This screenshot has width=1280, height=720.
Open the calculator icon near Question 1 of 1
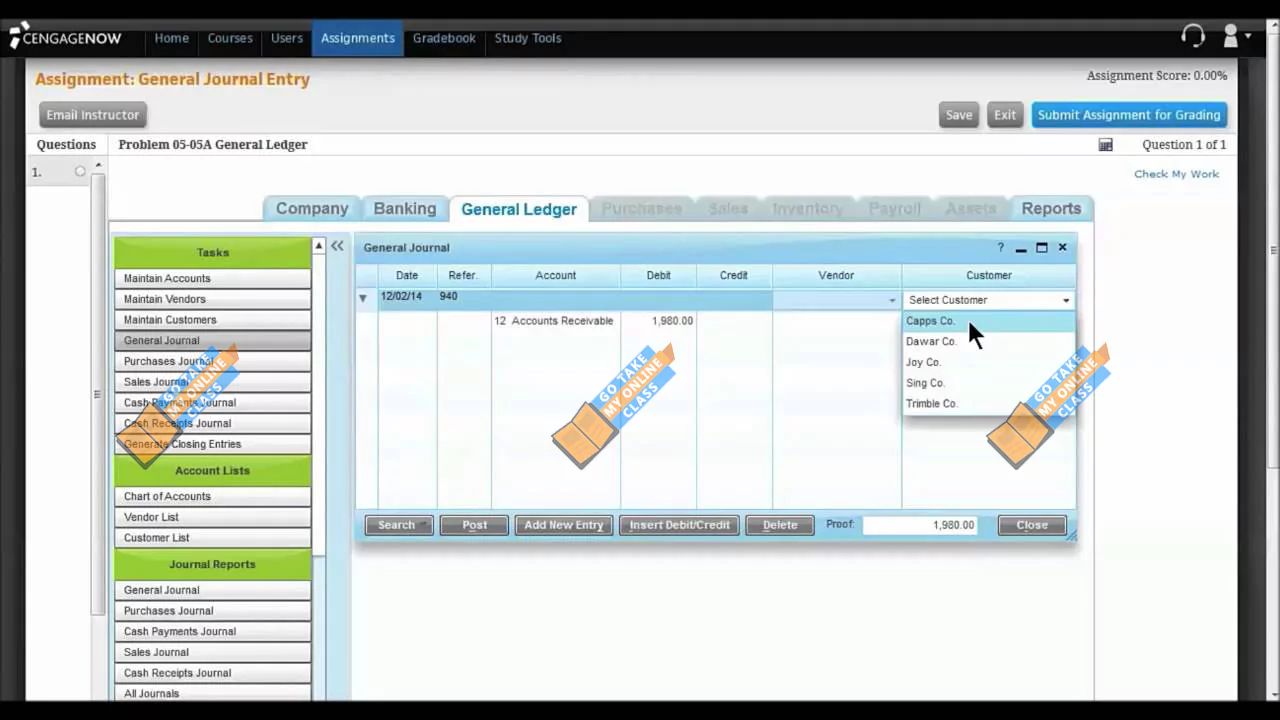point(1105,145)
